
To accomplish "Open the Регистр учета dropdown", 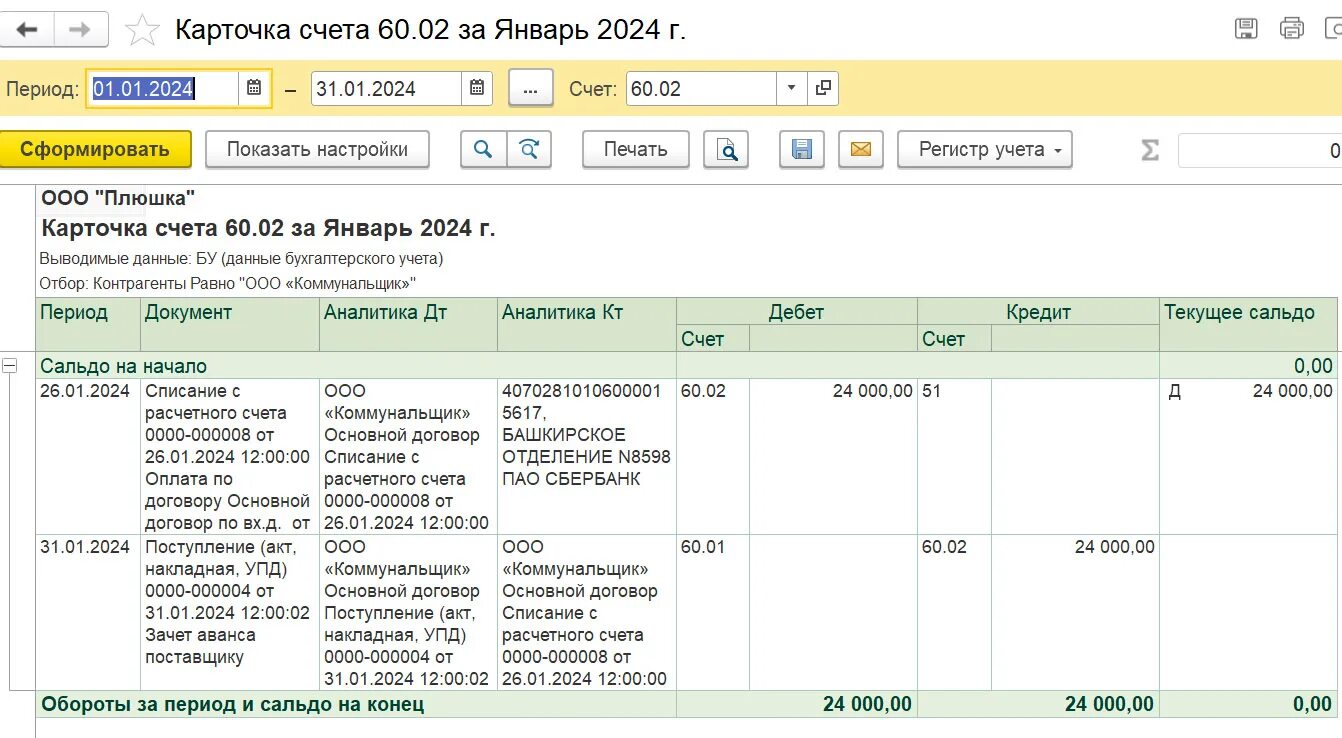I will click(985, 150).
